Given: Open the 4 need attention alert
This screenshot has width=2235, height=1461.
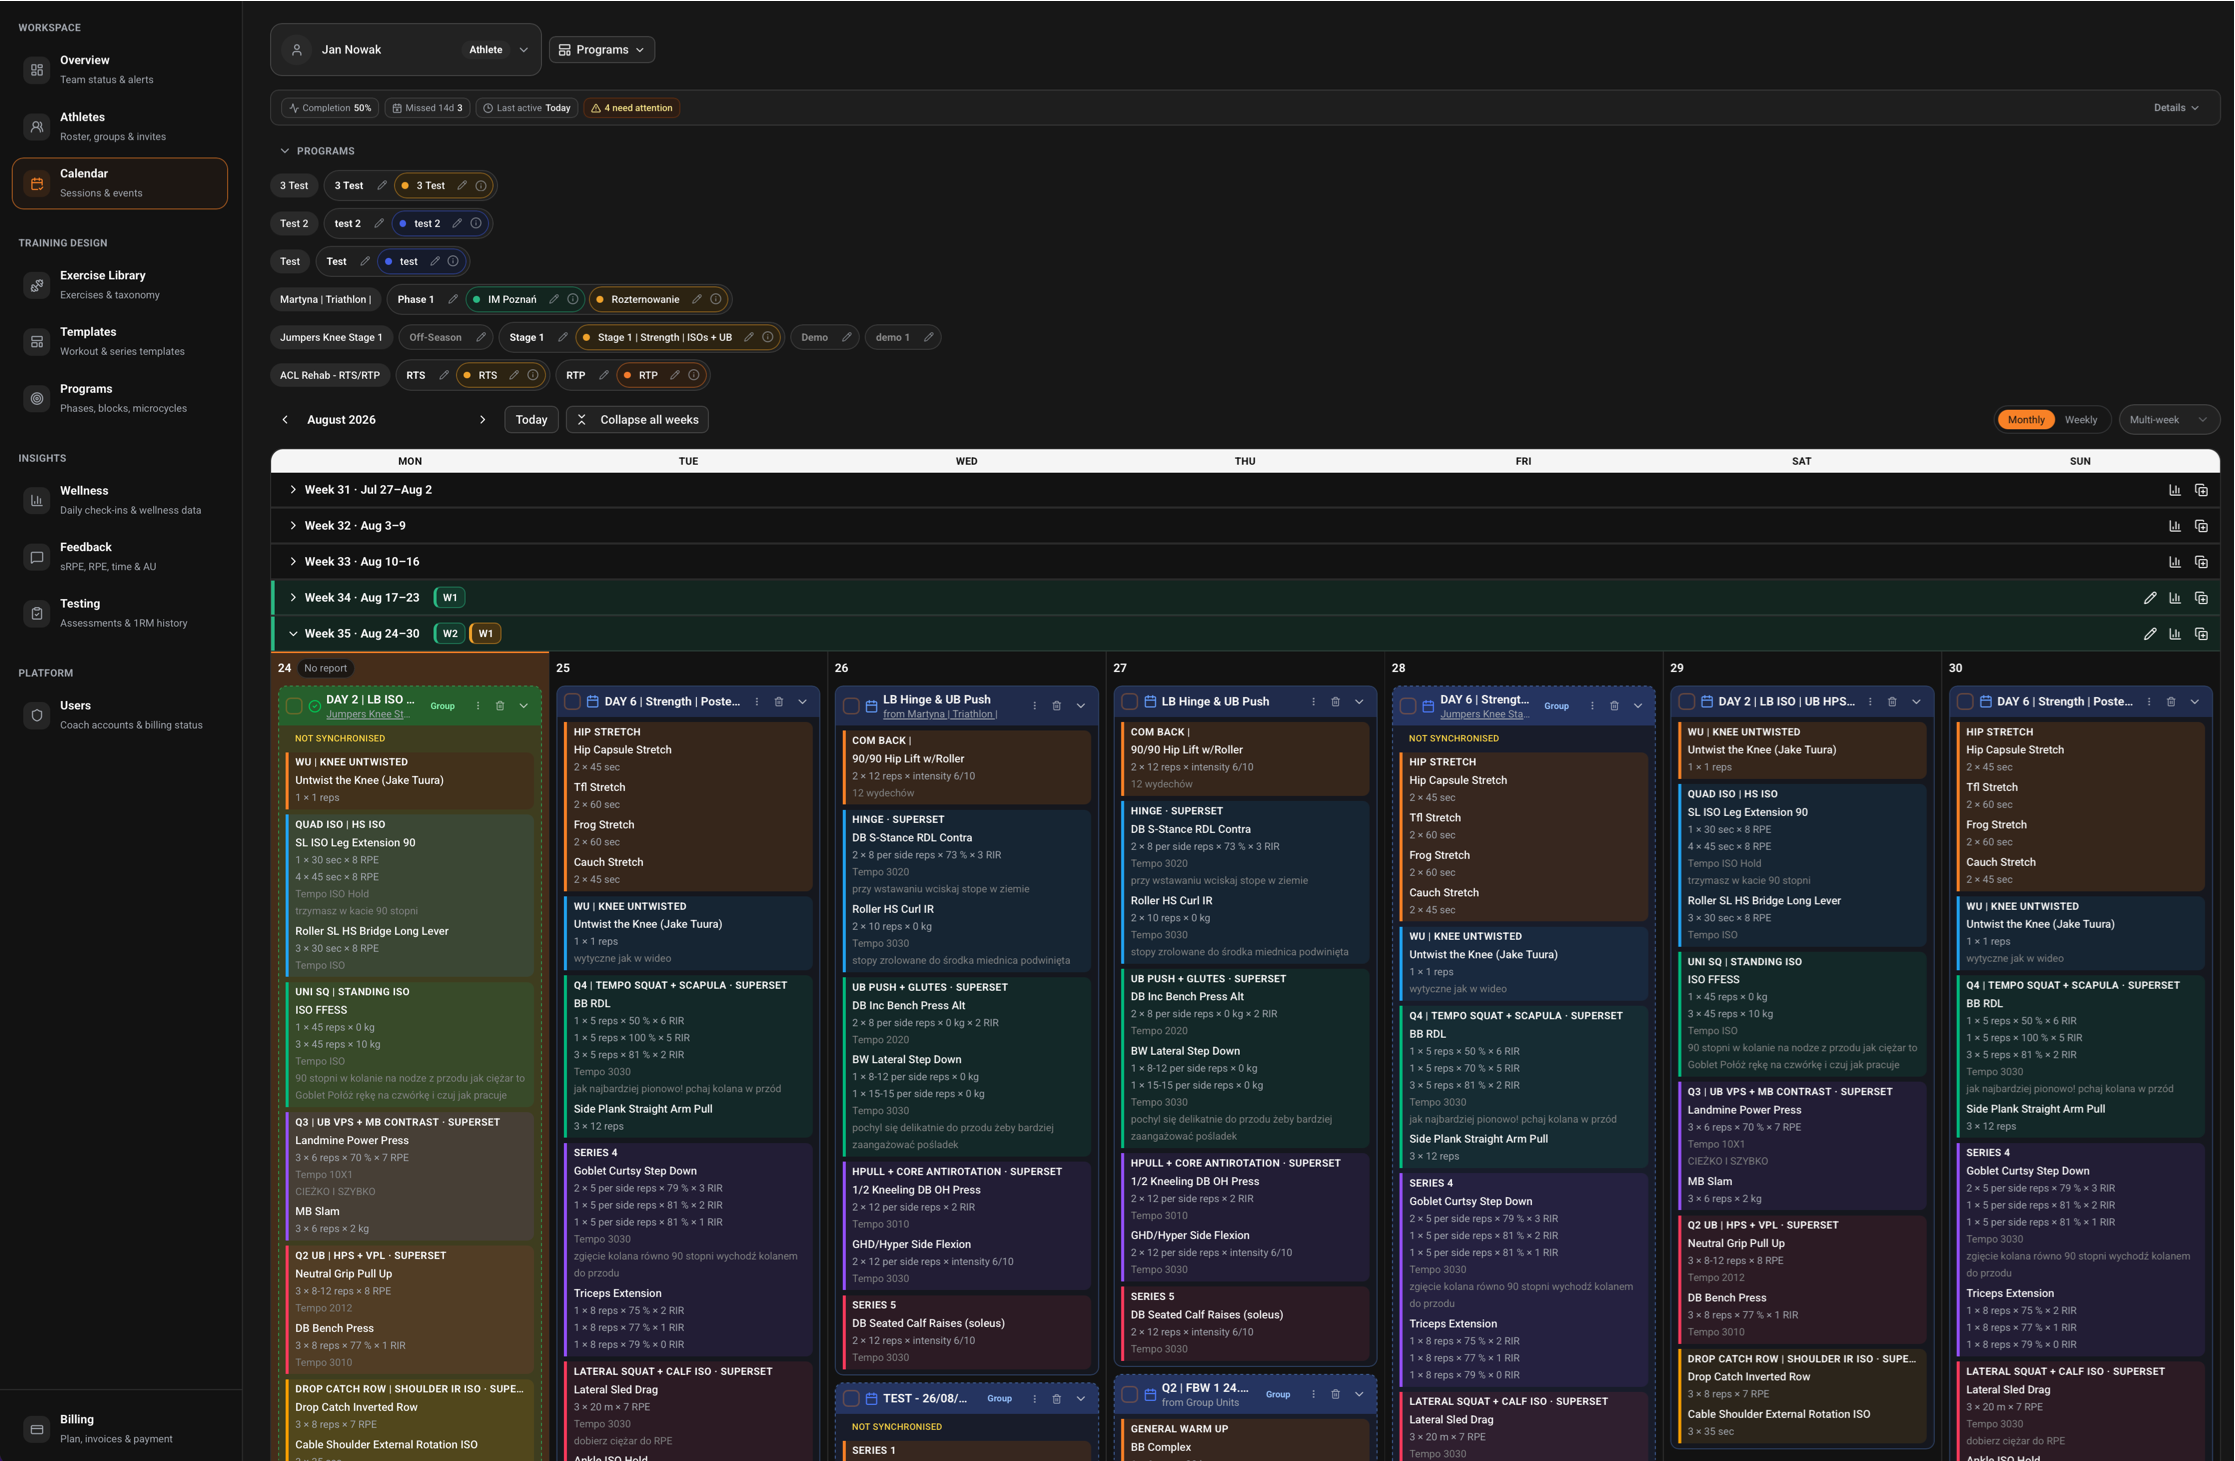Looking at the screenshot, I should coord(632,108).
